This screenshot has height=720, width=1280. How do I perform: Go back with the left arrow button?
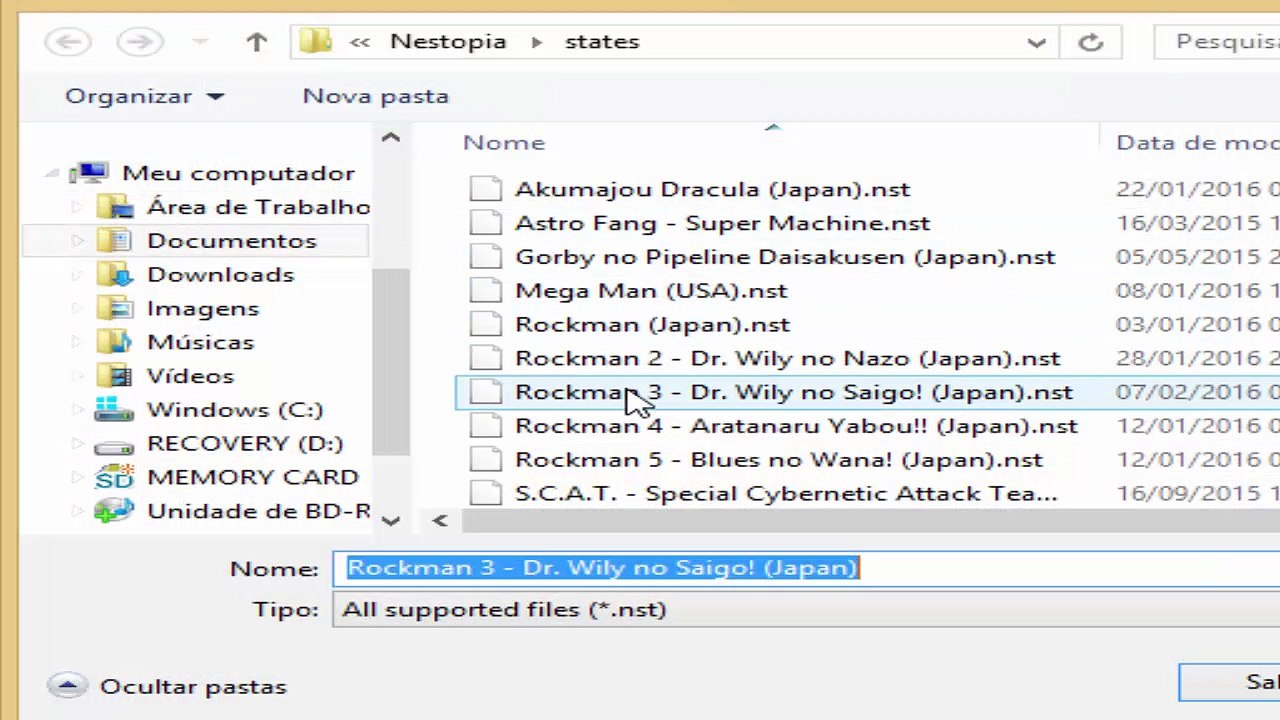pyautogui.click(x=68, y=42)
